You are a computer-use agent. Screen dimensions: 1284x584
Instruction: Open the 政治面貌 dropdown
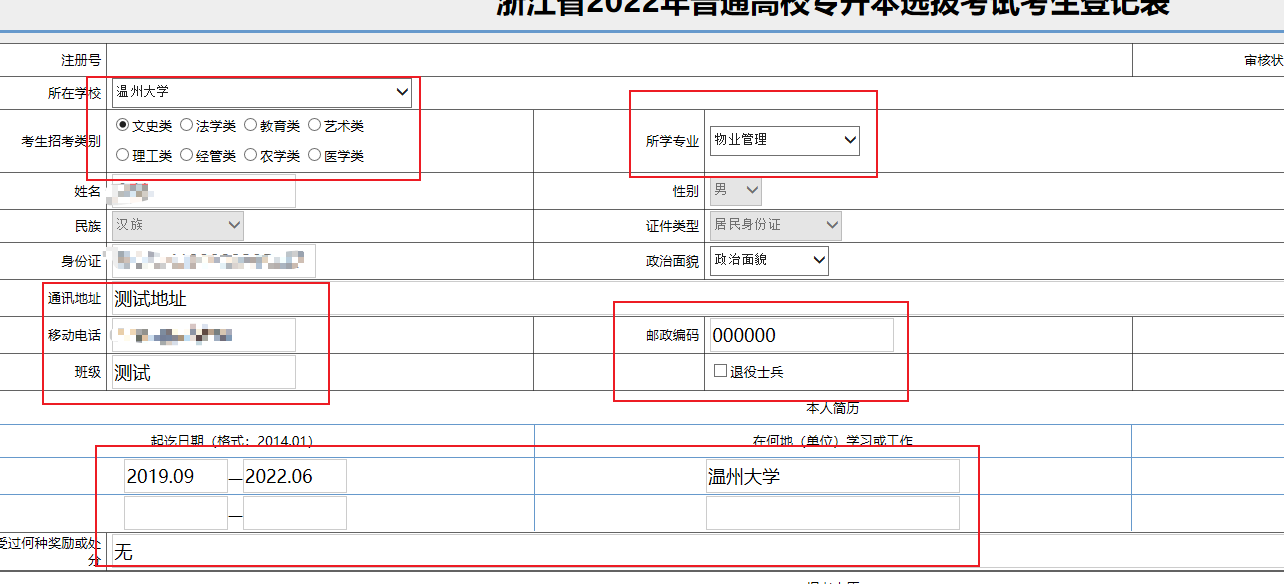click(768, 261)
